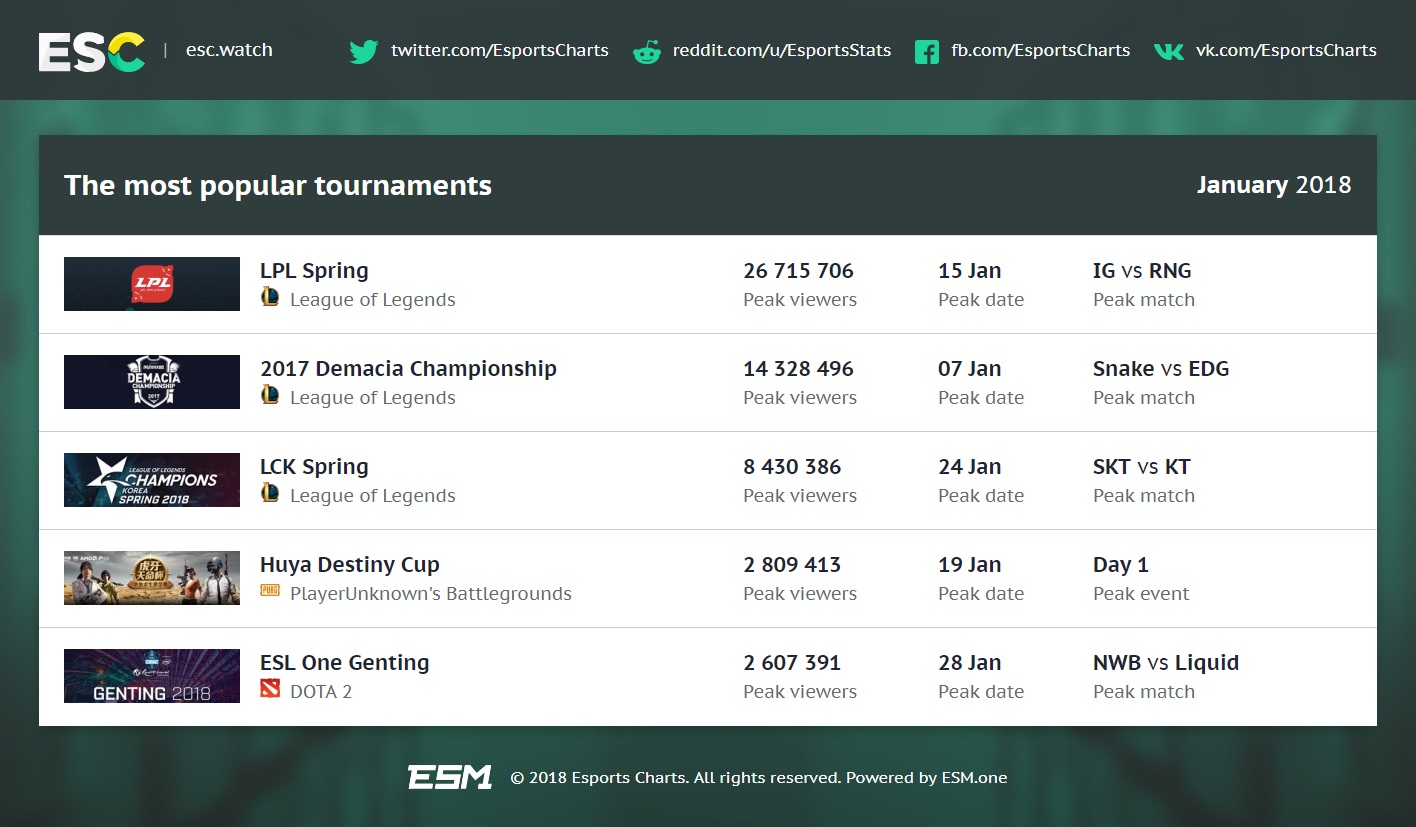This screenshot has height=827, width=1416.
Task: Click the ESC logo in header
Action: click(x=92, y=51)
